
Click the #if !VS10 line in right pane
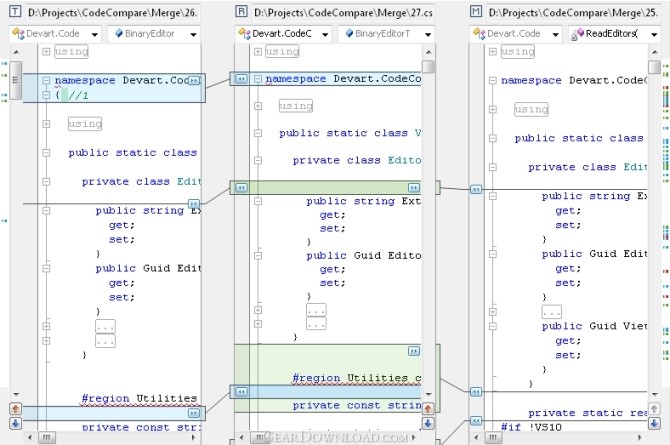(531, 427)
